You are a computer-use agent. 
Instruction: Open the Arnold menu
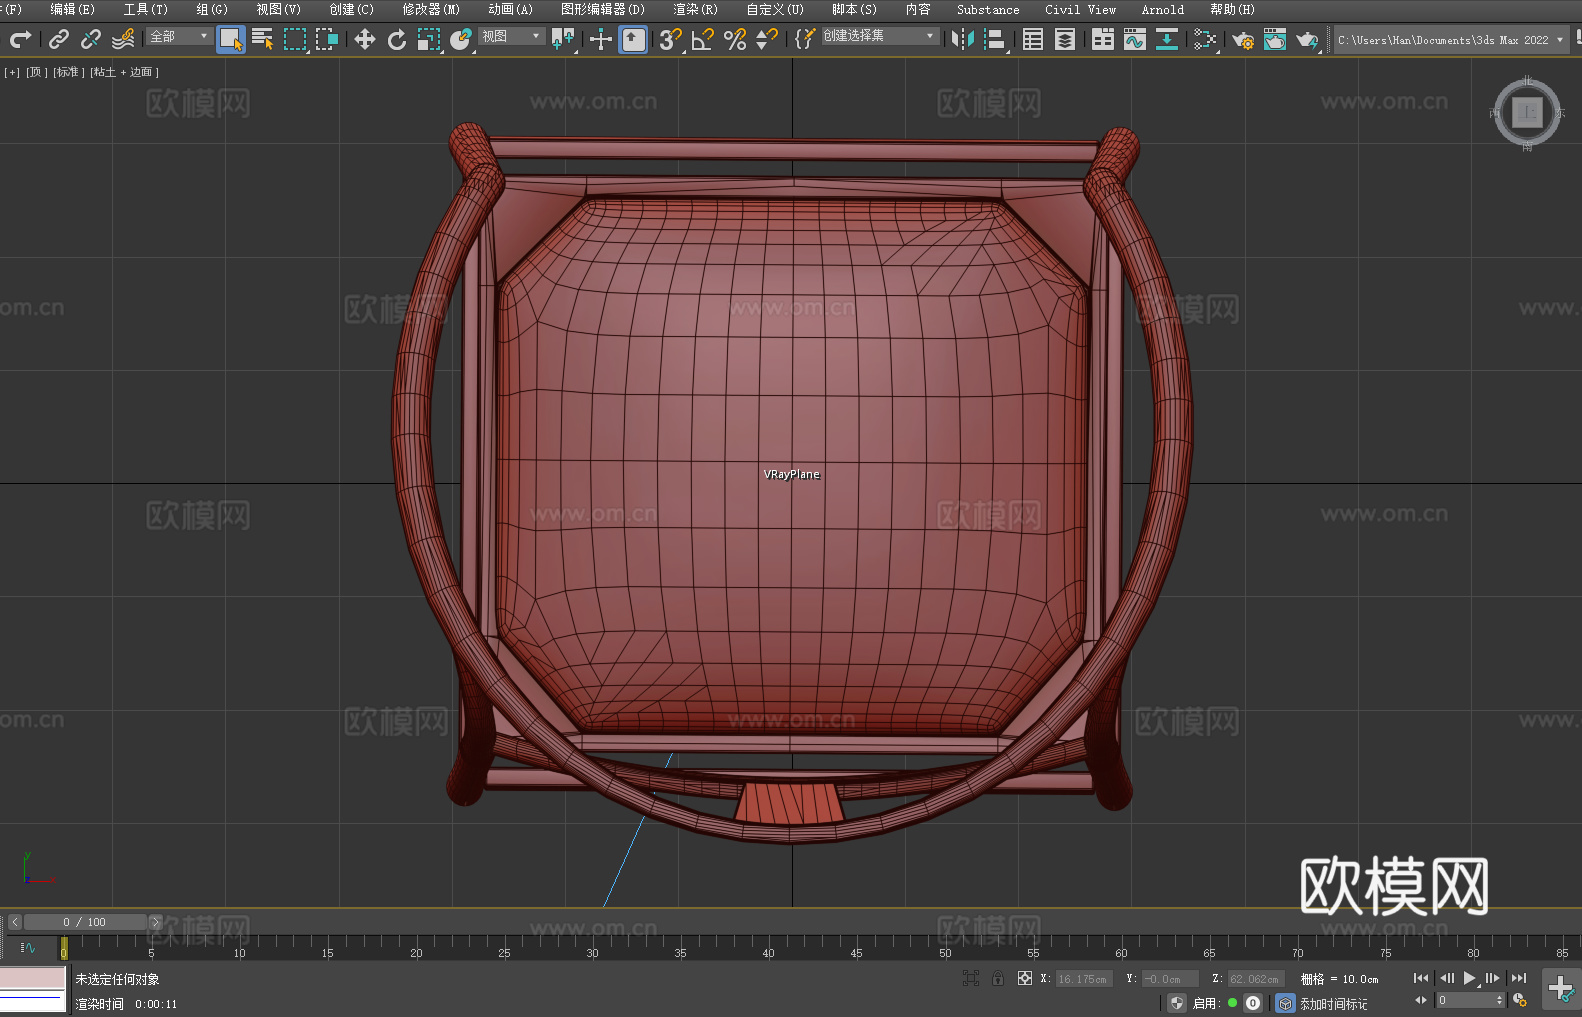1163,9
